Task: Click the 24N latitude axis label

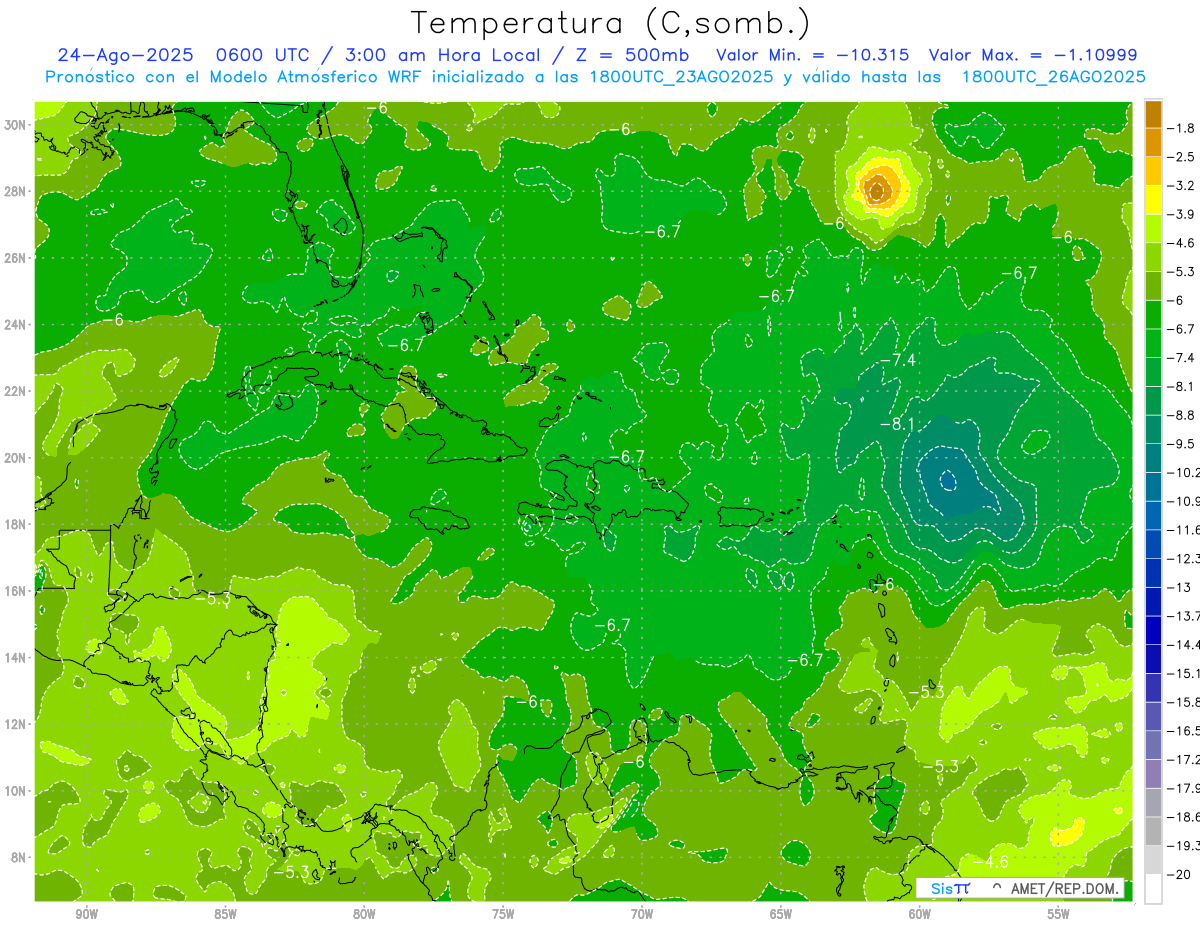Action: pos(16,325)
